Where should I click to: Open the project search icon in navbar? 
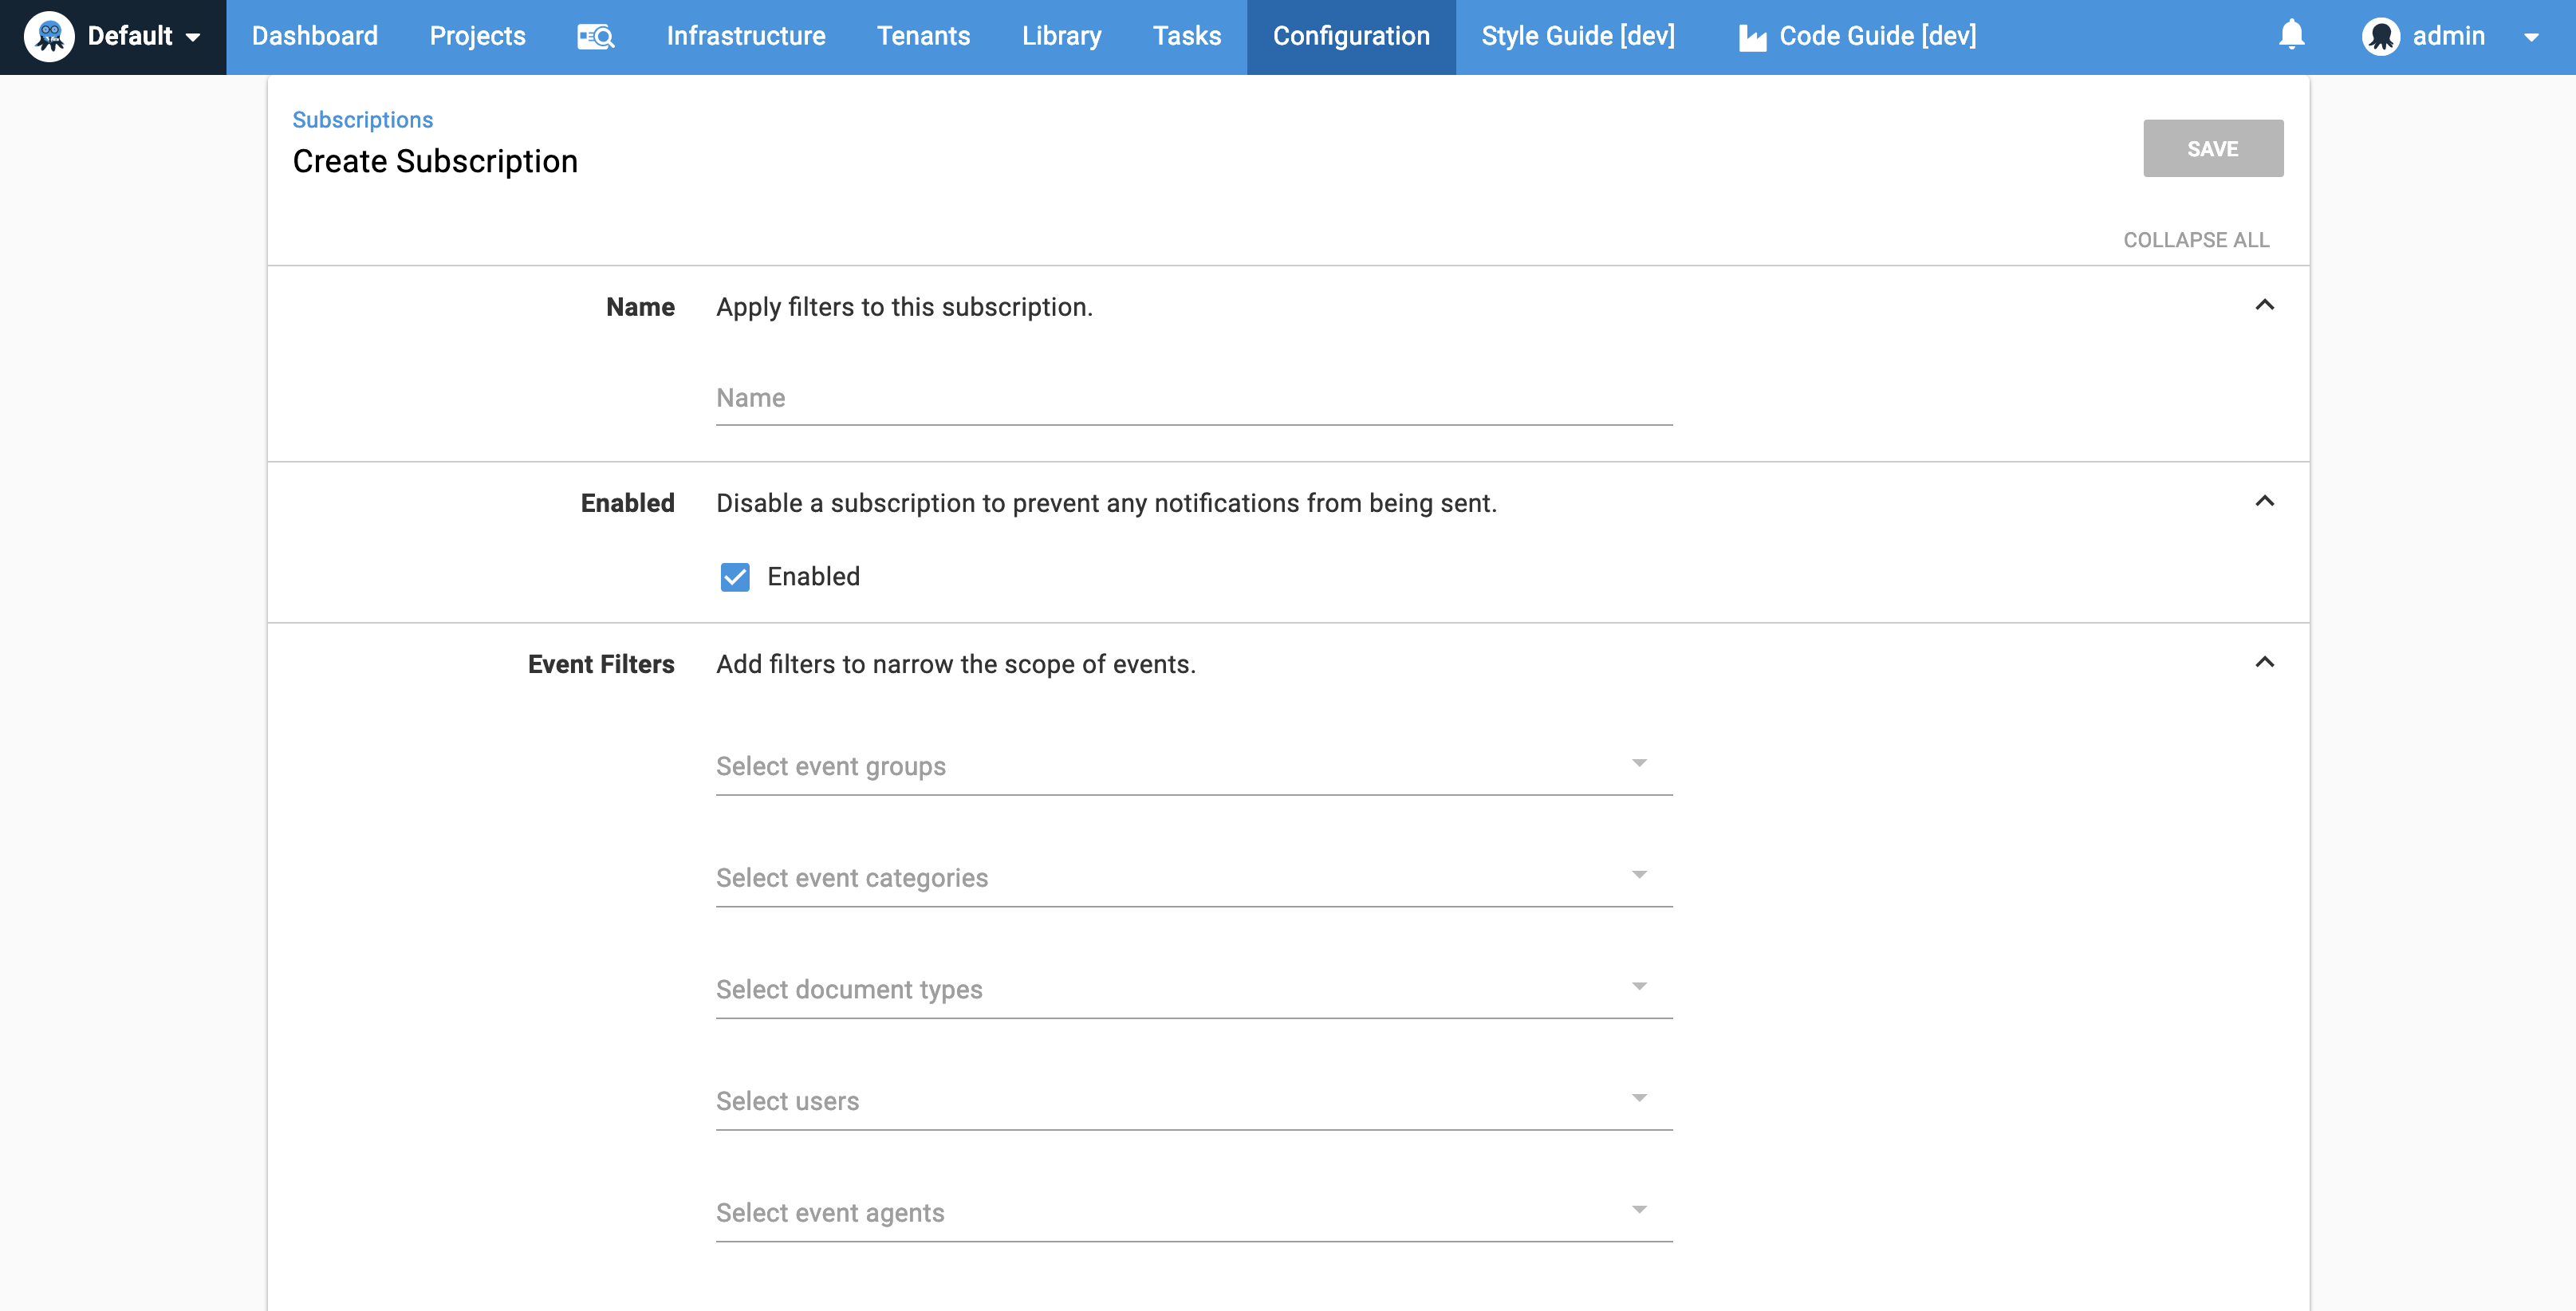(x=596, y=36)
